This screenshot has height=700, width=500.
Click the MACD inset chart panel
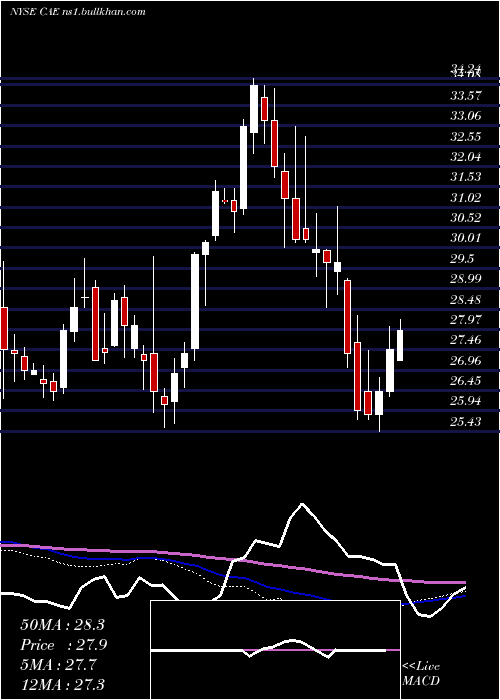pyautogui.click(x=275, y=650)
